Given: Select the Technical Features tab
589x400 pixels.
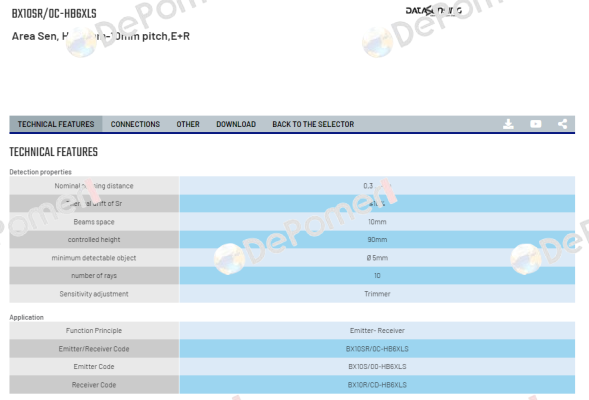Looking at the screenshot, I should [56, 124].
